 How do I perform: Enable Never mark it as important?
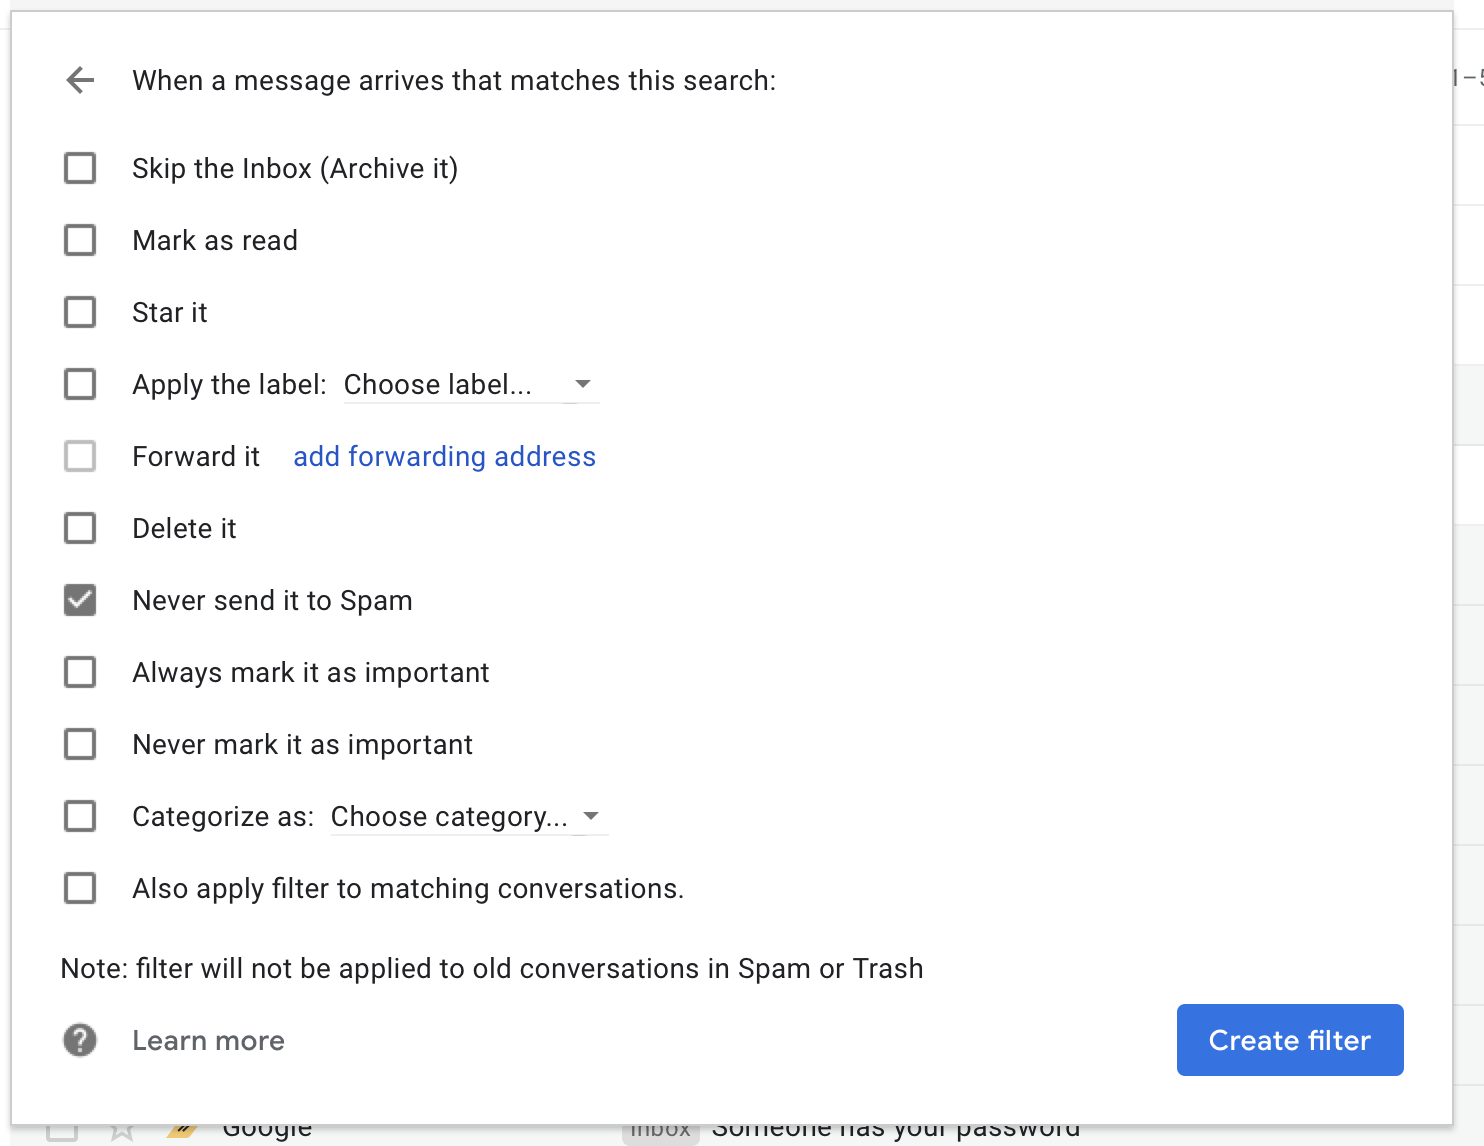[80, 744]
